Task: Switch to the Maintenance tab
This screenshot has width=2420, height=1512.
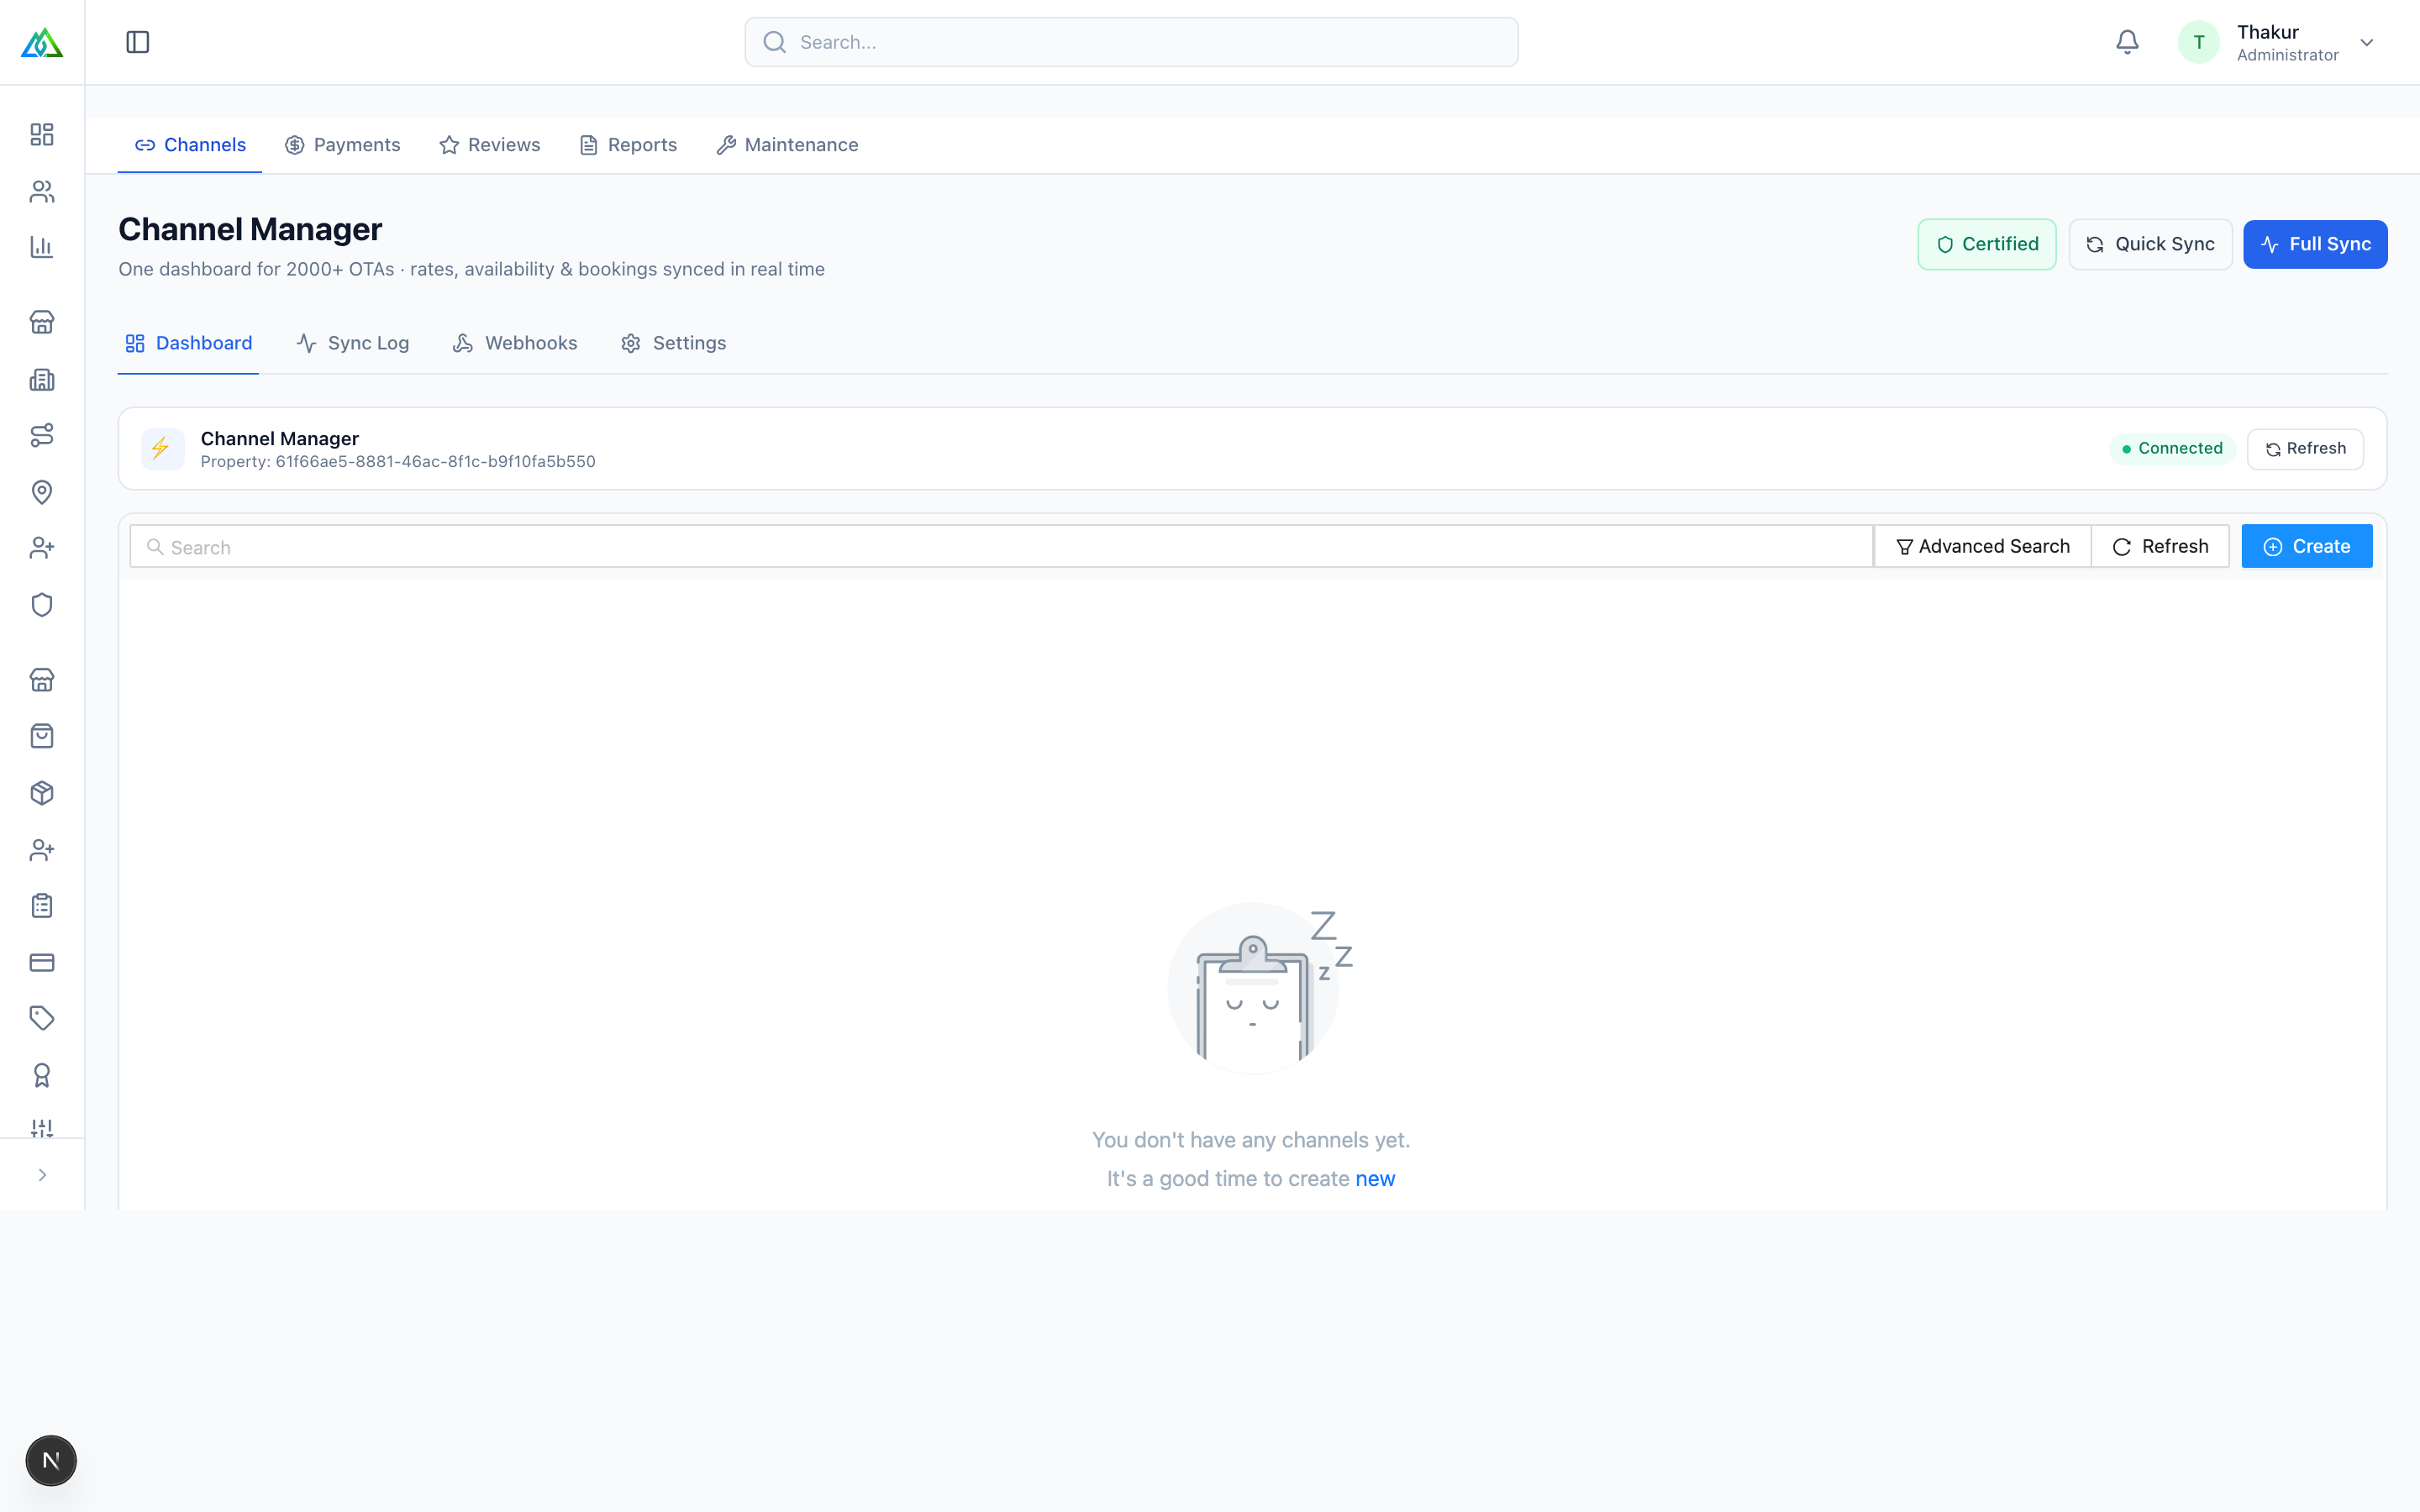Action: click(788, 145)
